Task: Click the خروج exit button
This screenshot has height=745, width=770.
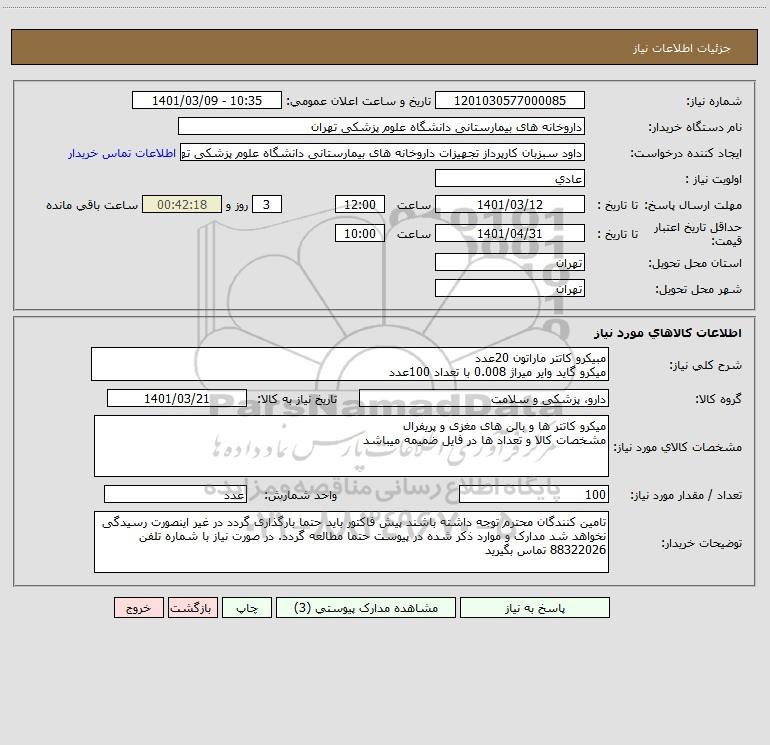Action: [138, 607]
